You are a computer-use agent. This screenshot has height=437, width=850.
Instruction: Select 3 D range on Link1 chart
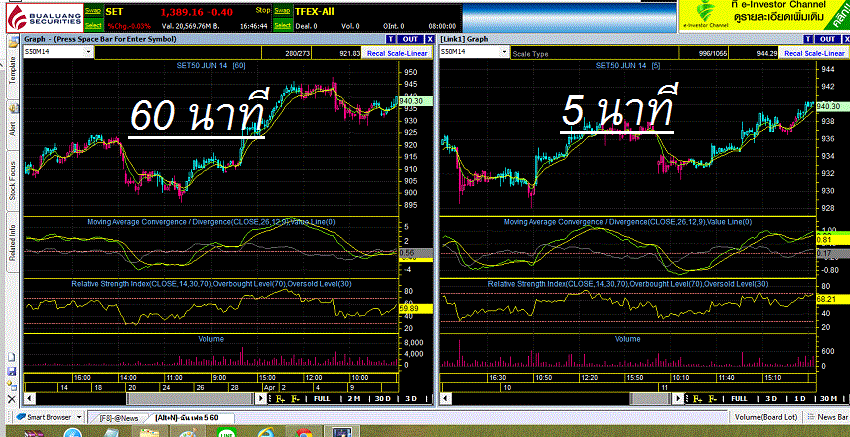(x=770, y=399)
